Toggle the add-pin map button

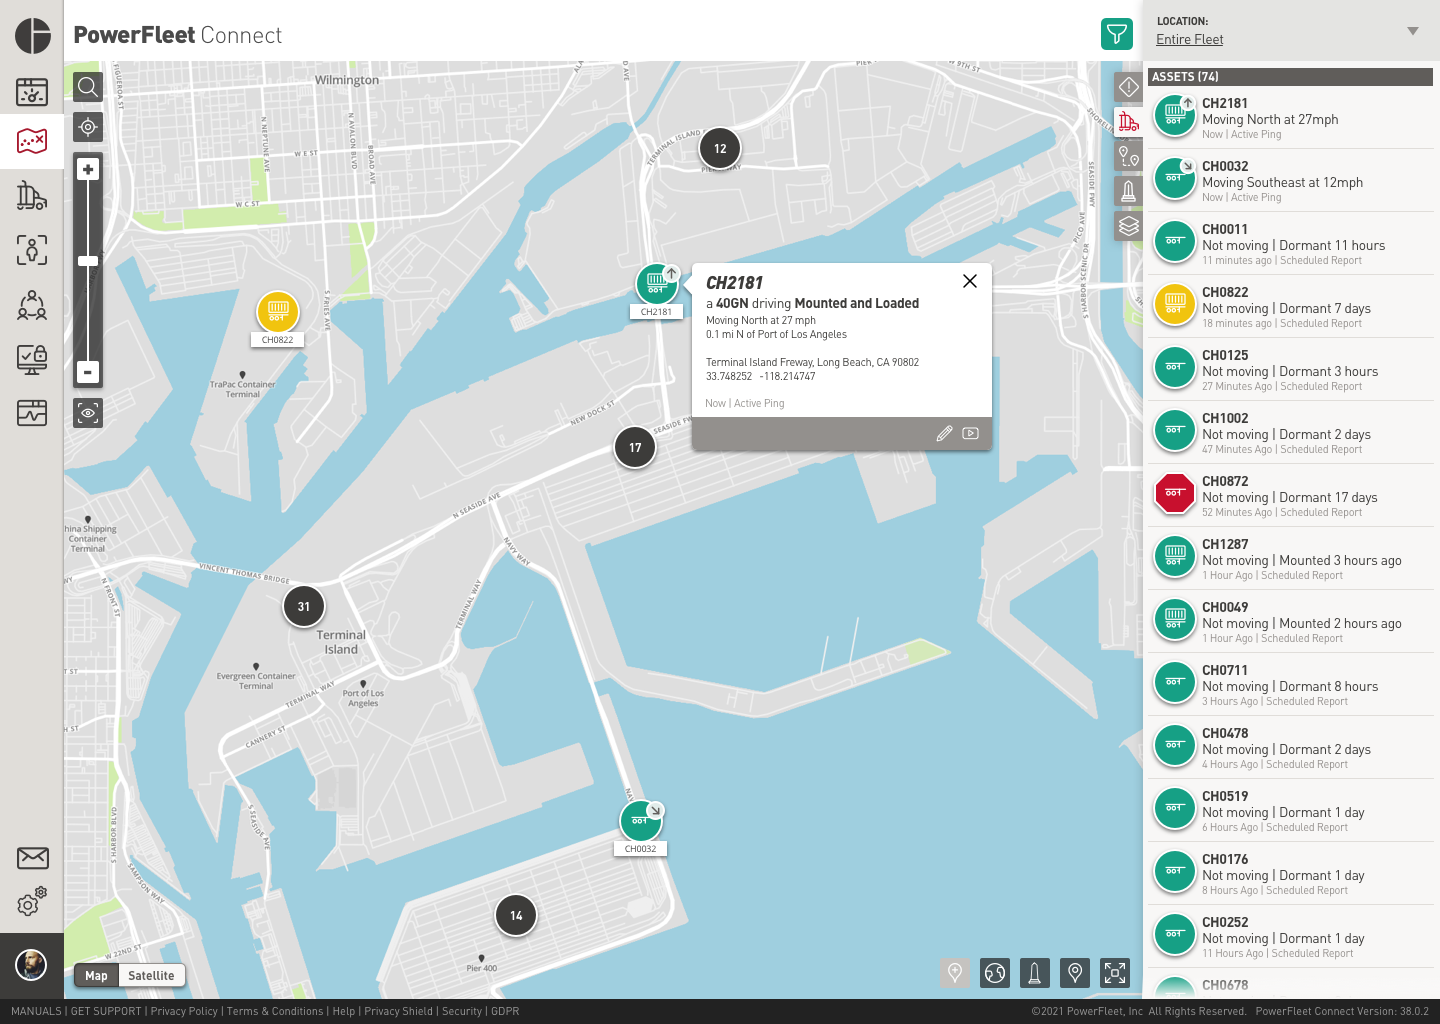pyautogui.click(x=955, y=972)
